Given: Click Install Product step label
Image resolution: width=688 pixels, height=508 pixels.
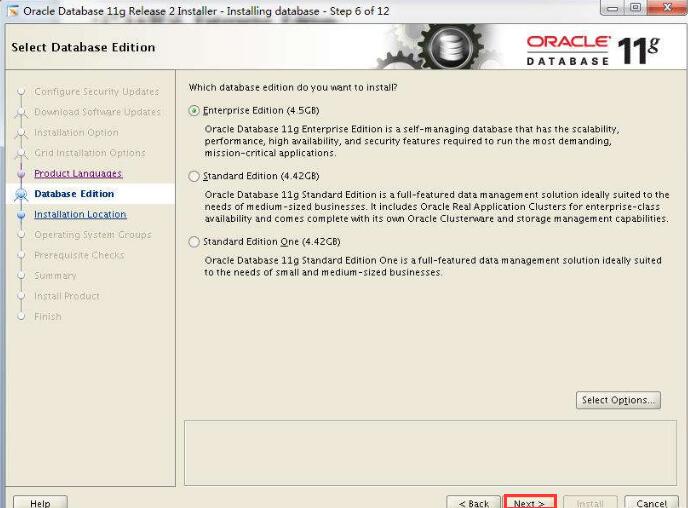Looking at the screenshot, I should click(67, 296).
